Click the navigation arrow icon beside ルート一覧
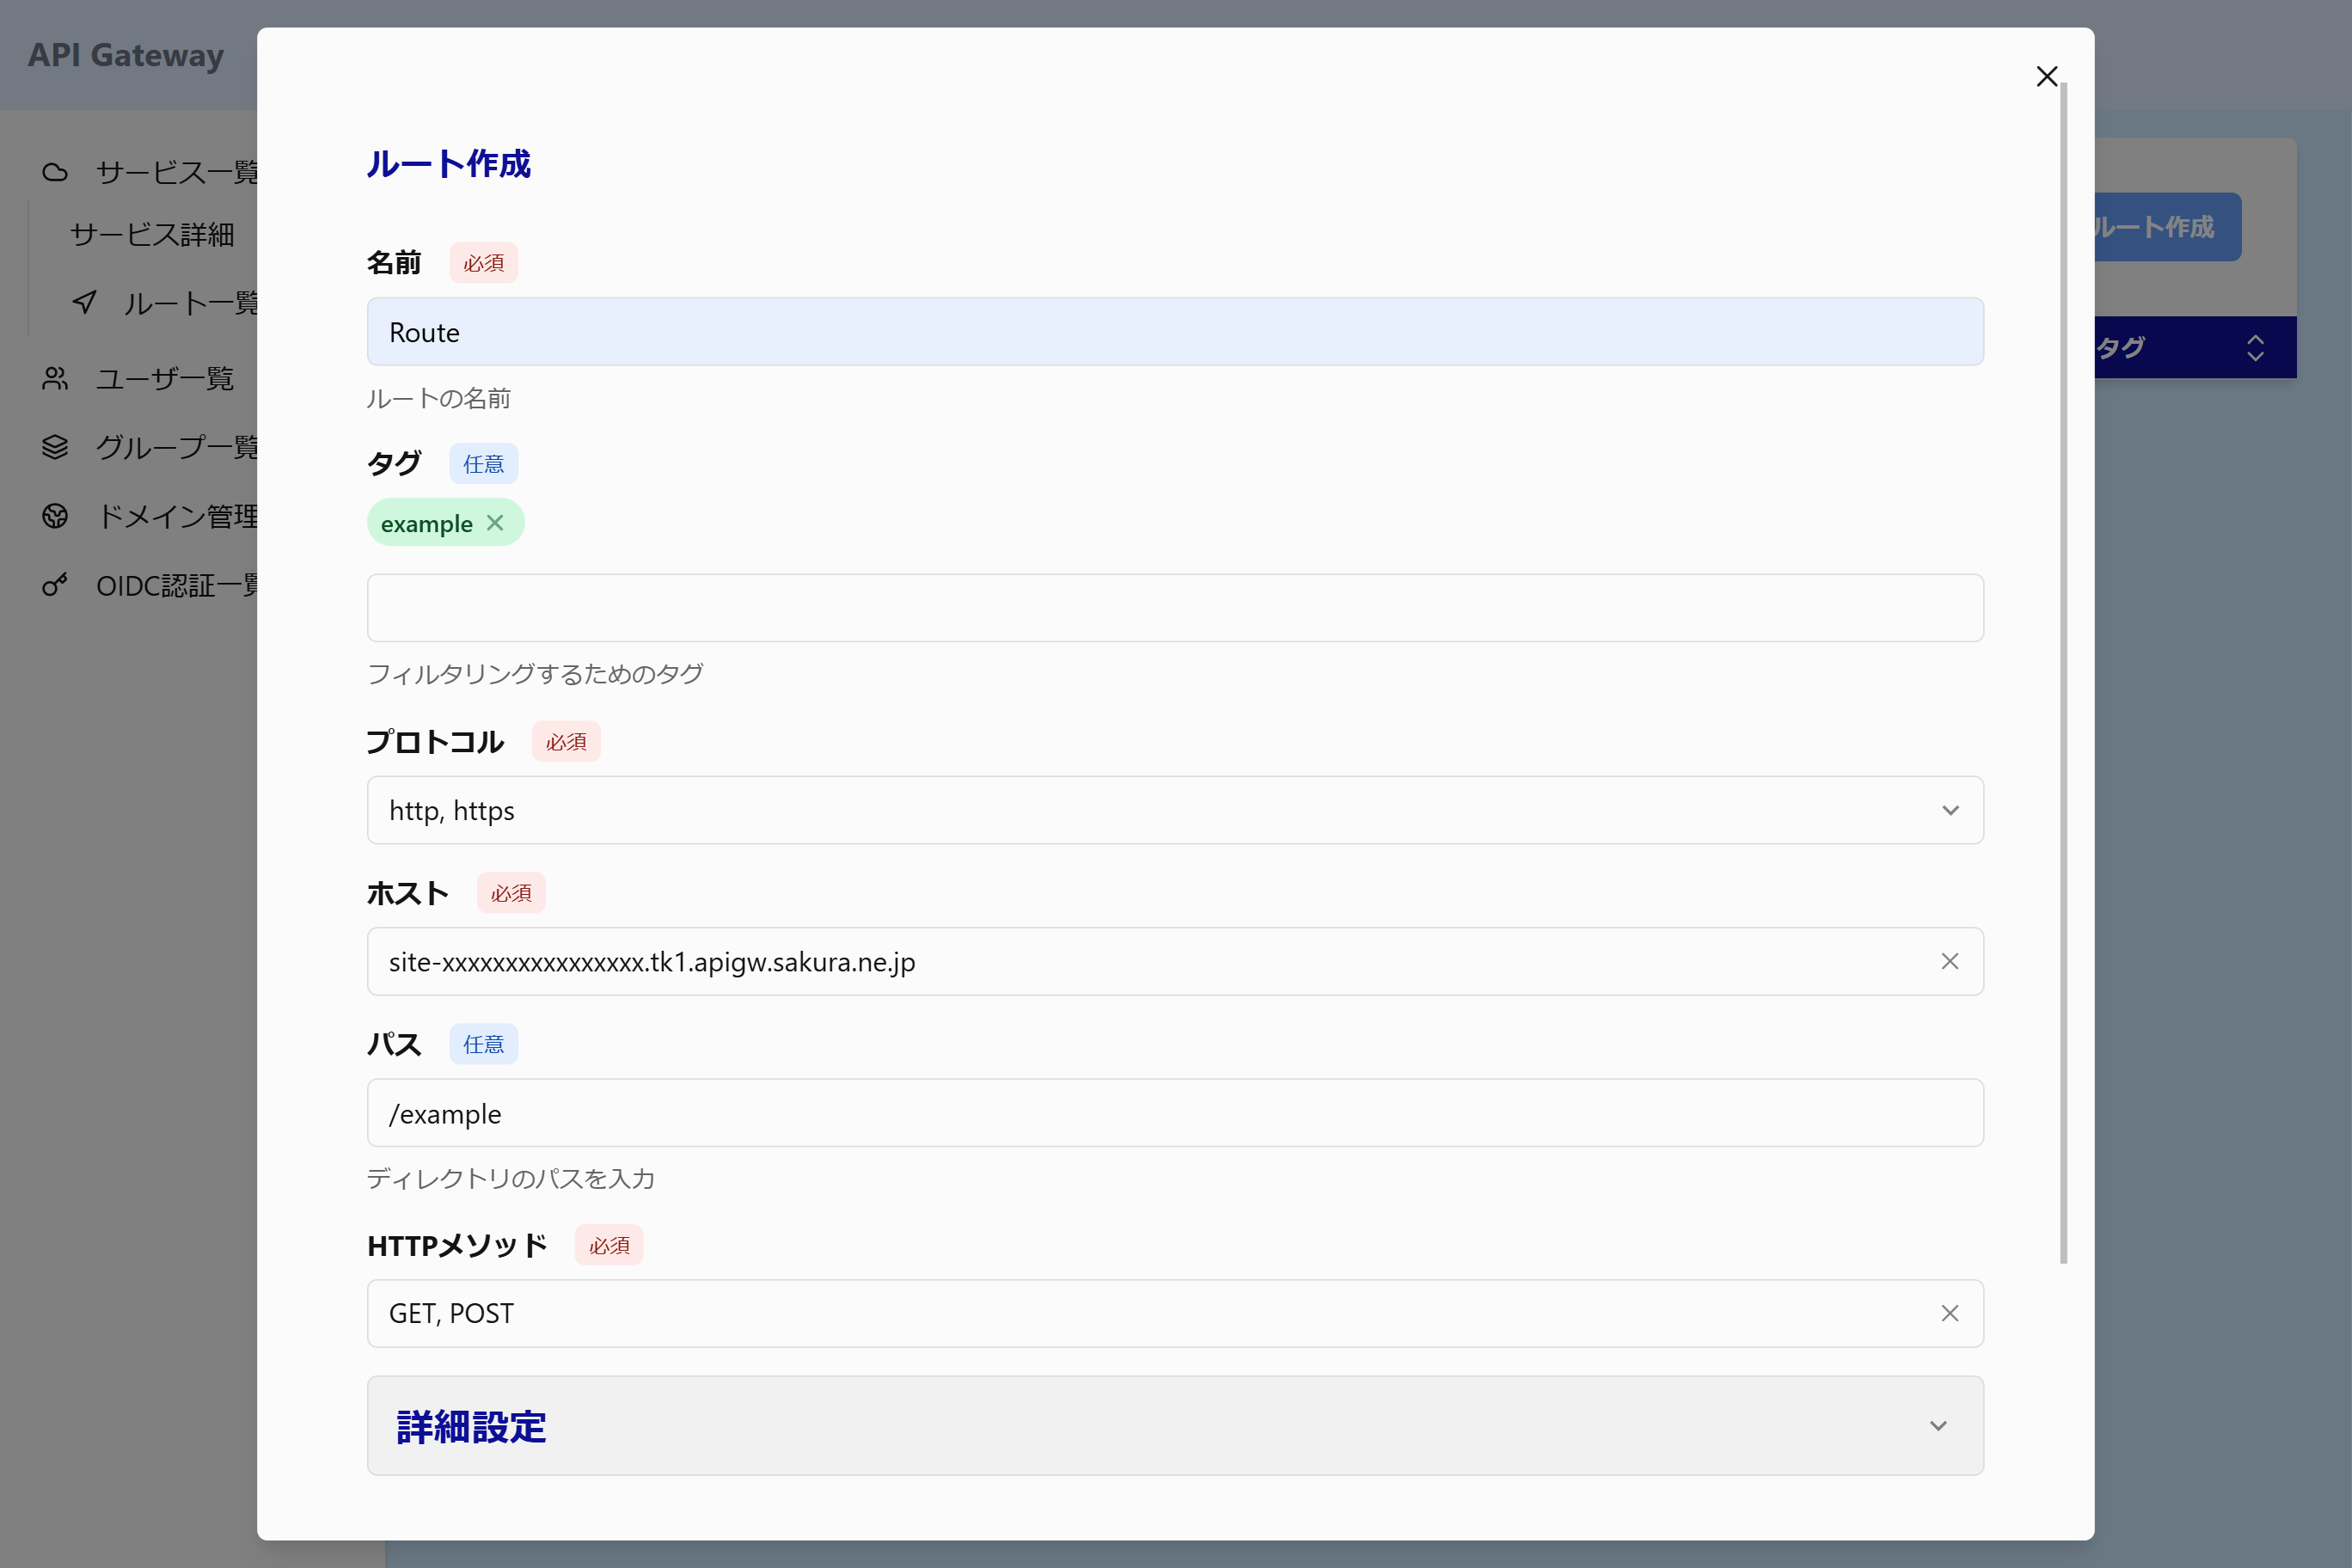Image resolution: width=2352 pixels, height=1568 pixels. [x=85, y=302]
